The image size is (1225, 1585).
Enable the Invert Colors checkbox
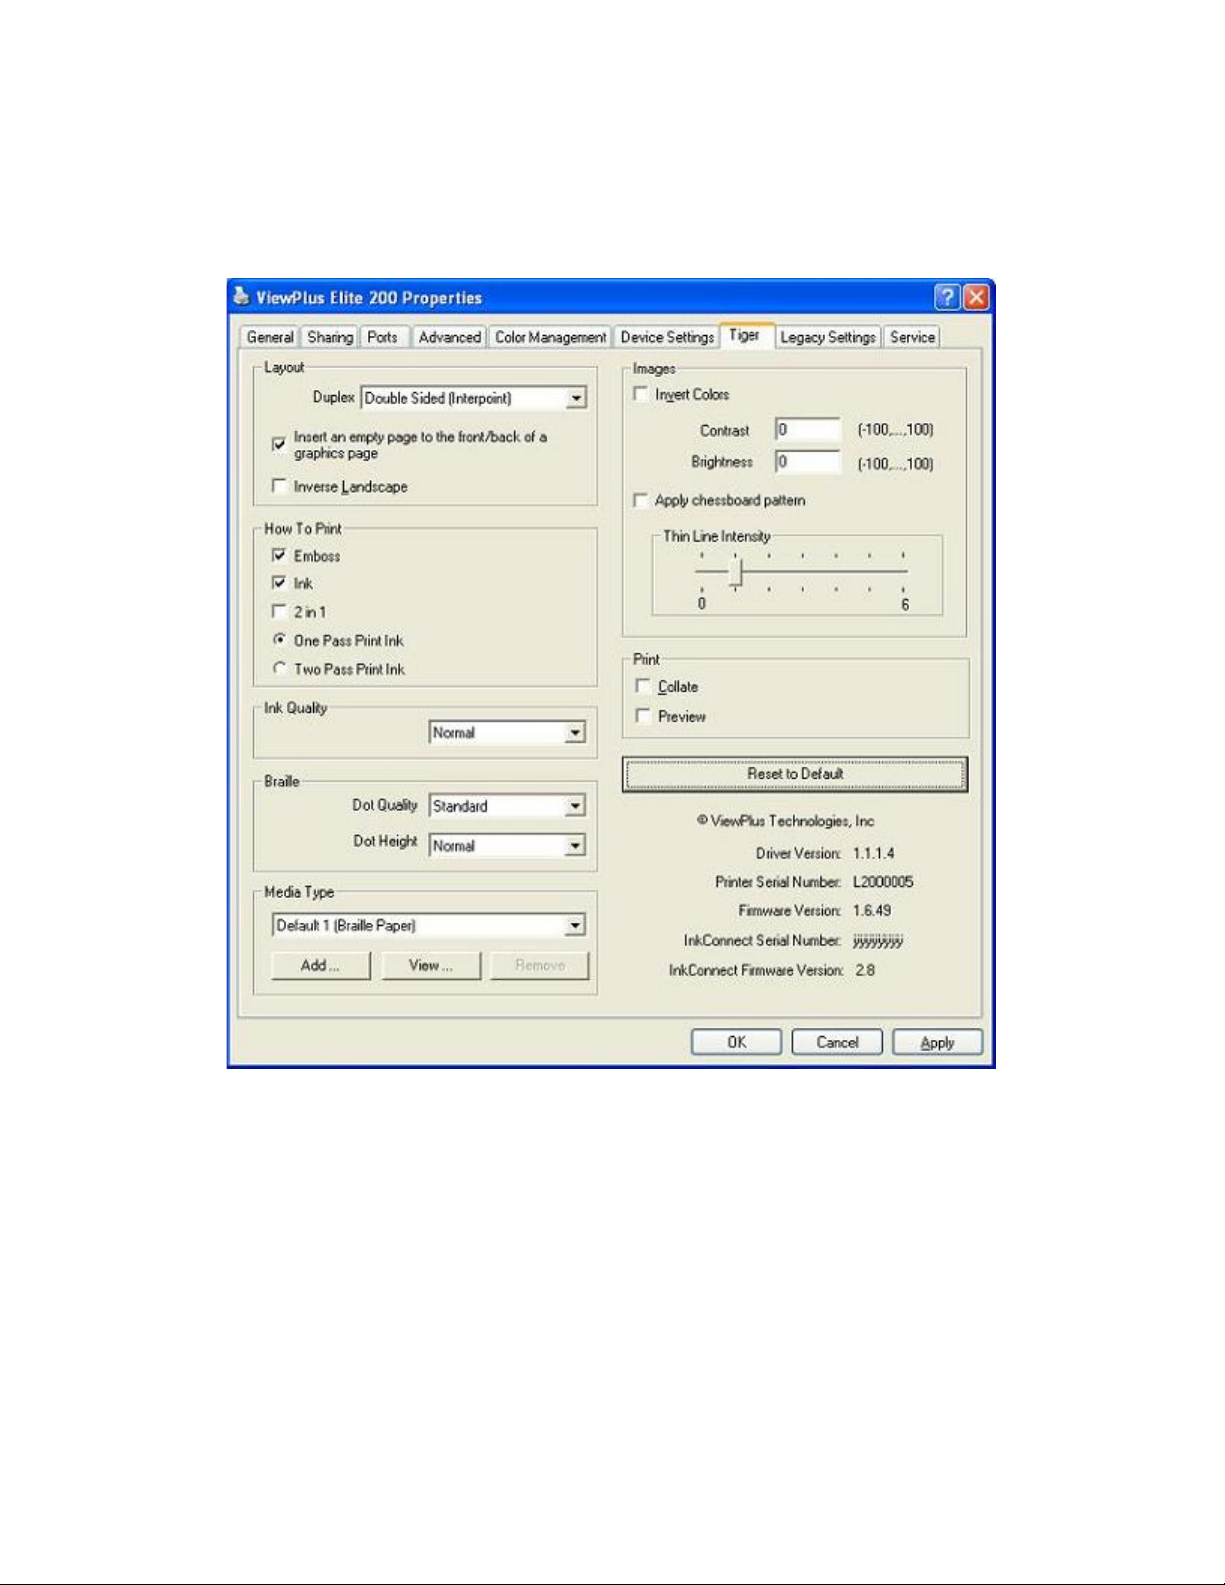point(641,394)
